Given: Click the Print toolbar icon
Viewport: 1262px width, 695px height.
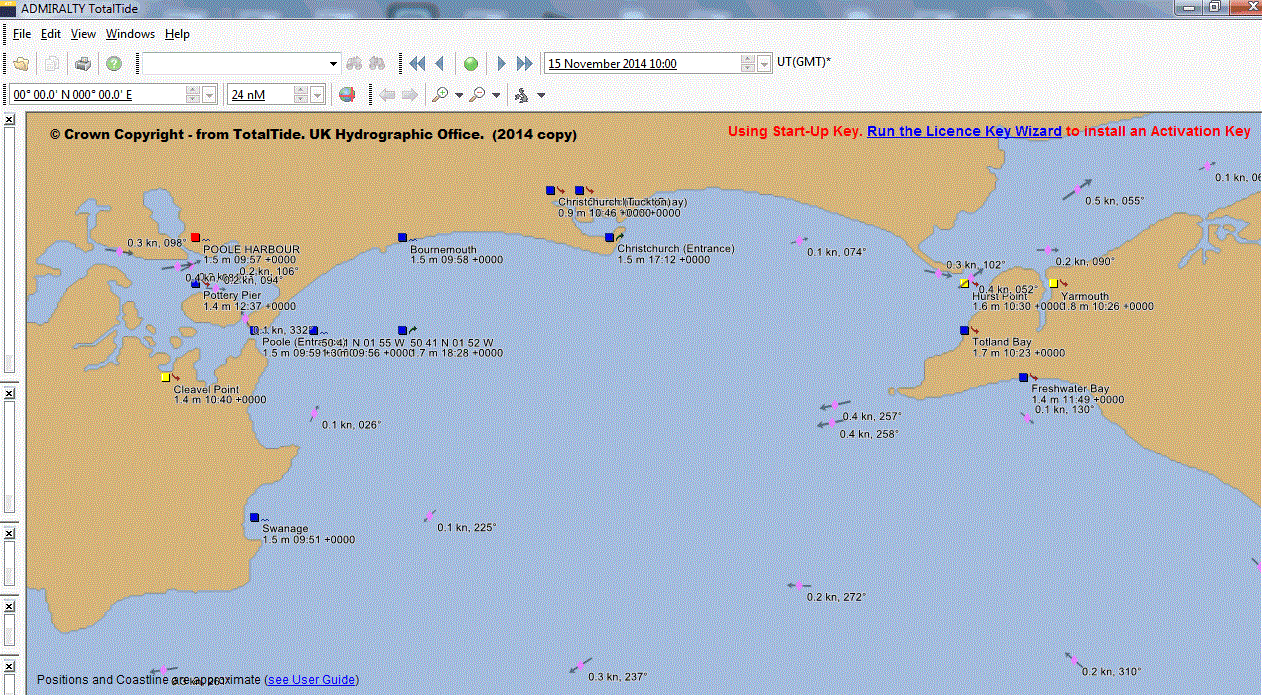Looking at the screenshot, I should [x=83, y=64].
